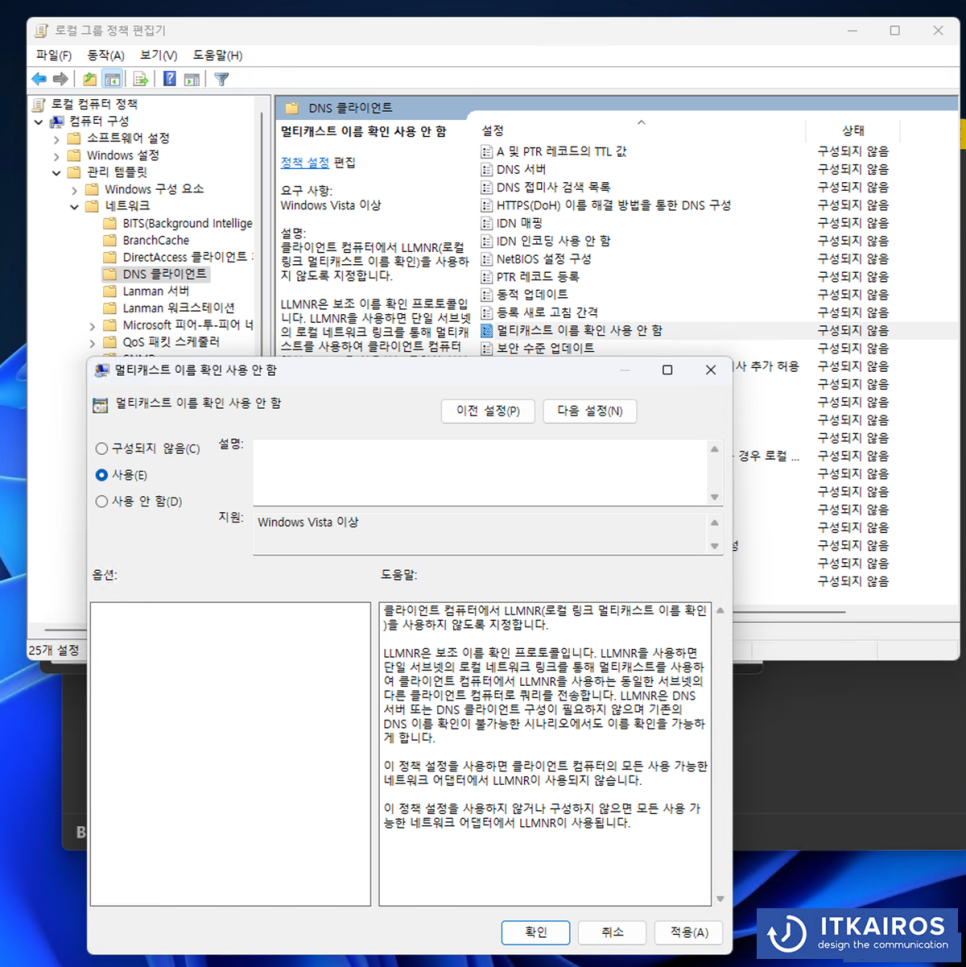This screenshot has height=967, width=966.
Task: Click the '동적 업데이트' policy icon
Action: pos(487,295)
